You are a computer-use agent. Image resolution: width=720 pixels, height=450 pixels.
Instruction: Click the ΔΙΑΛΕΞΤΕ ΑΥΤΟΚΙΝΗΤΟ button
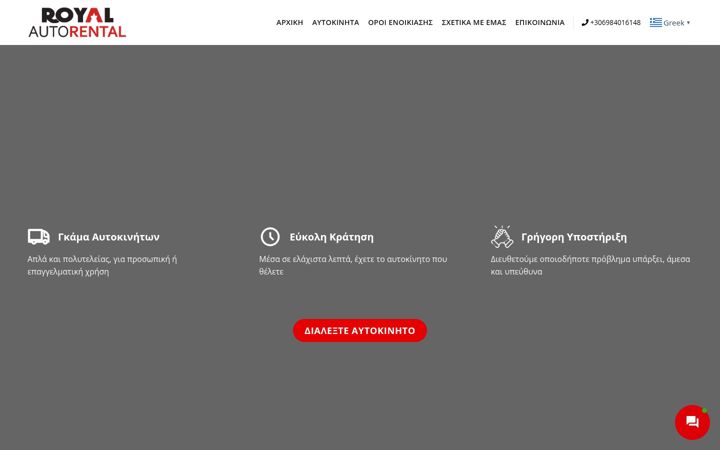tap(360, 331)
